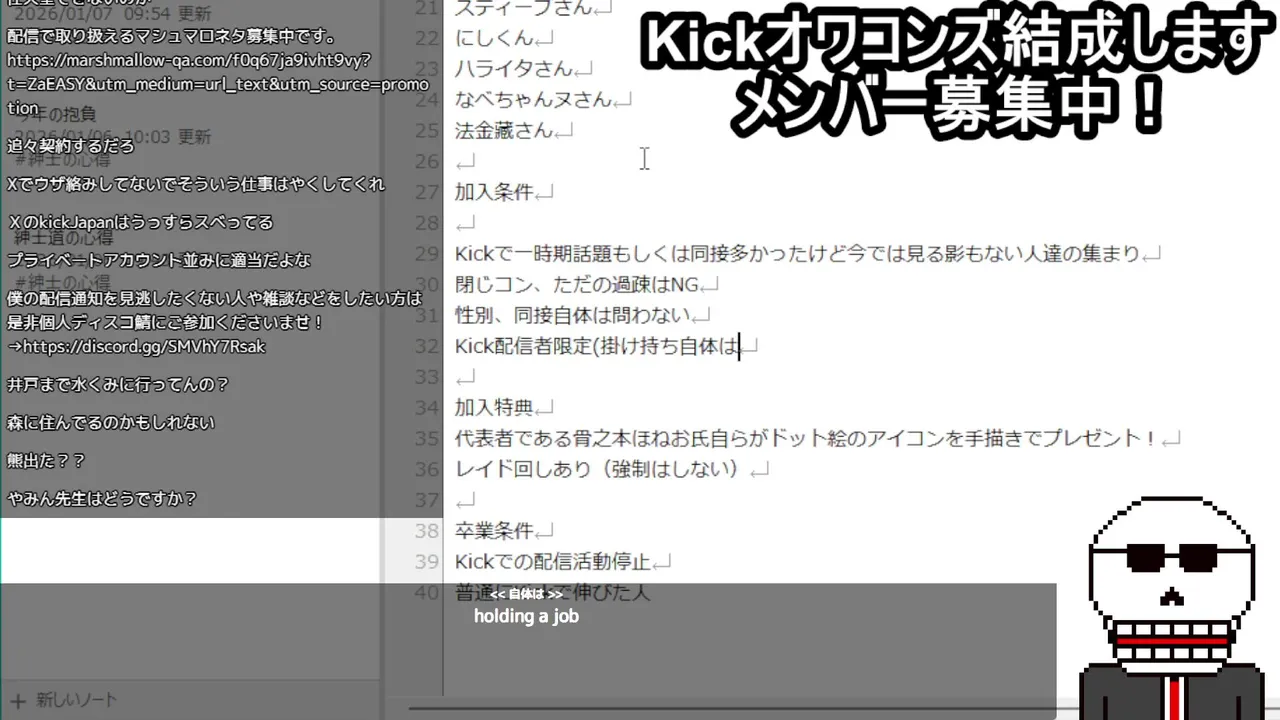
Task: Click the 紳士道の心得 note in the sidebar
Action: [63, 237]
